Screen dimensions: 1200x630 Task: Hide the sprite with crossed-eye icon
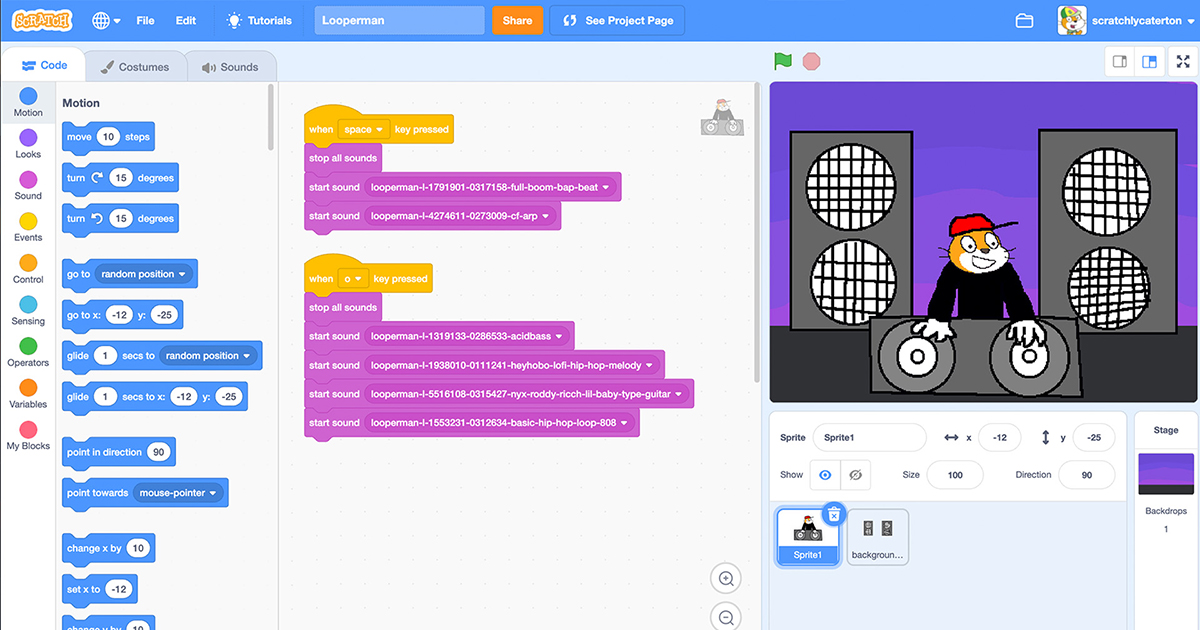click(x=855, y=475)
